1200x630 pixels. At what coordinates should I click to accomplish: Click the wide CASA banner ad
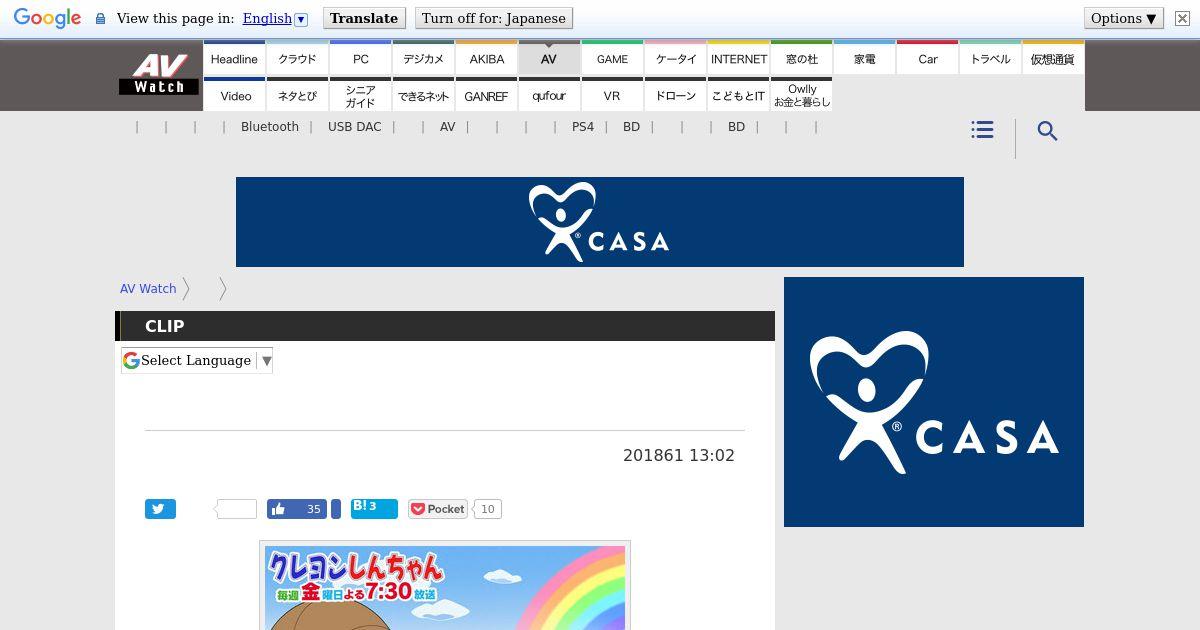tap(600, 222)
